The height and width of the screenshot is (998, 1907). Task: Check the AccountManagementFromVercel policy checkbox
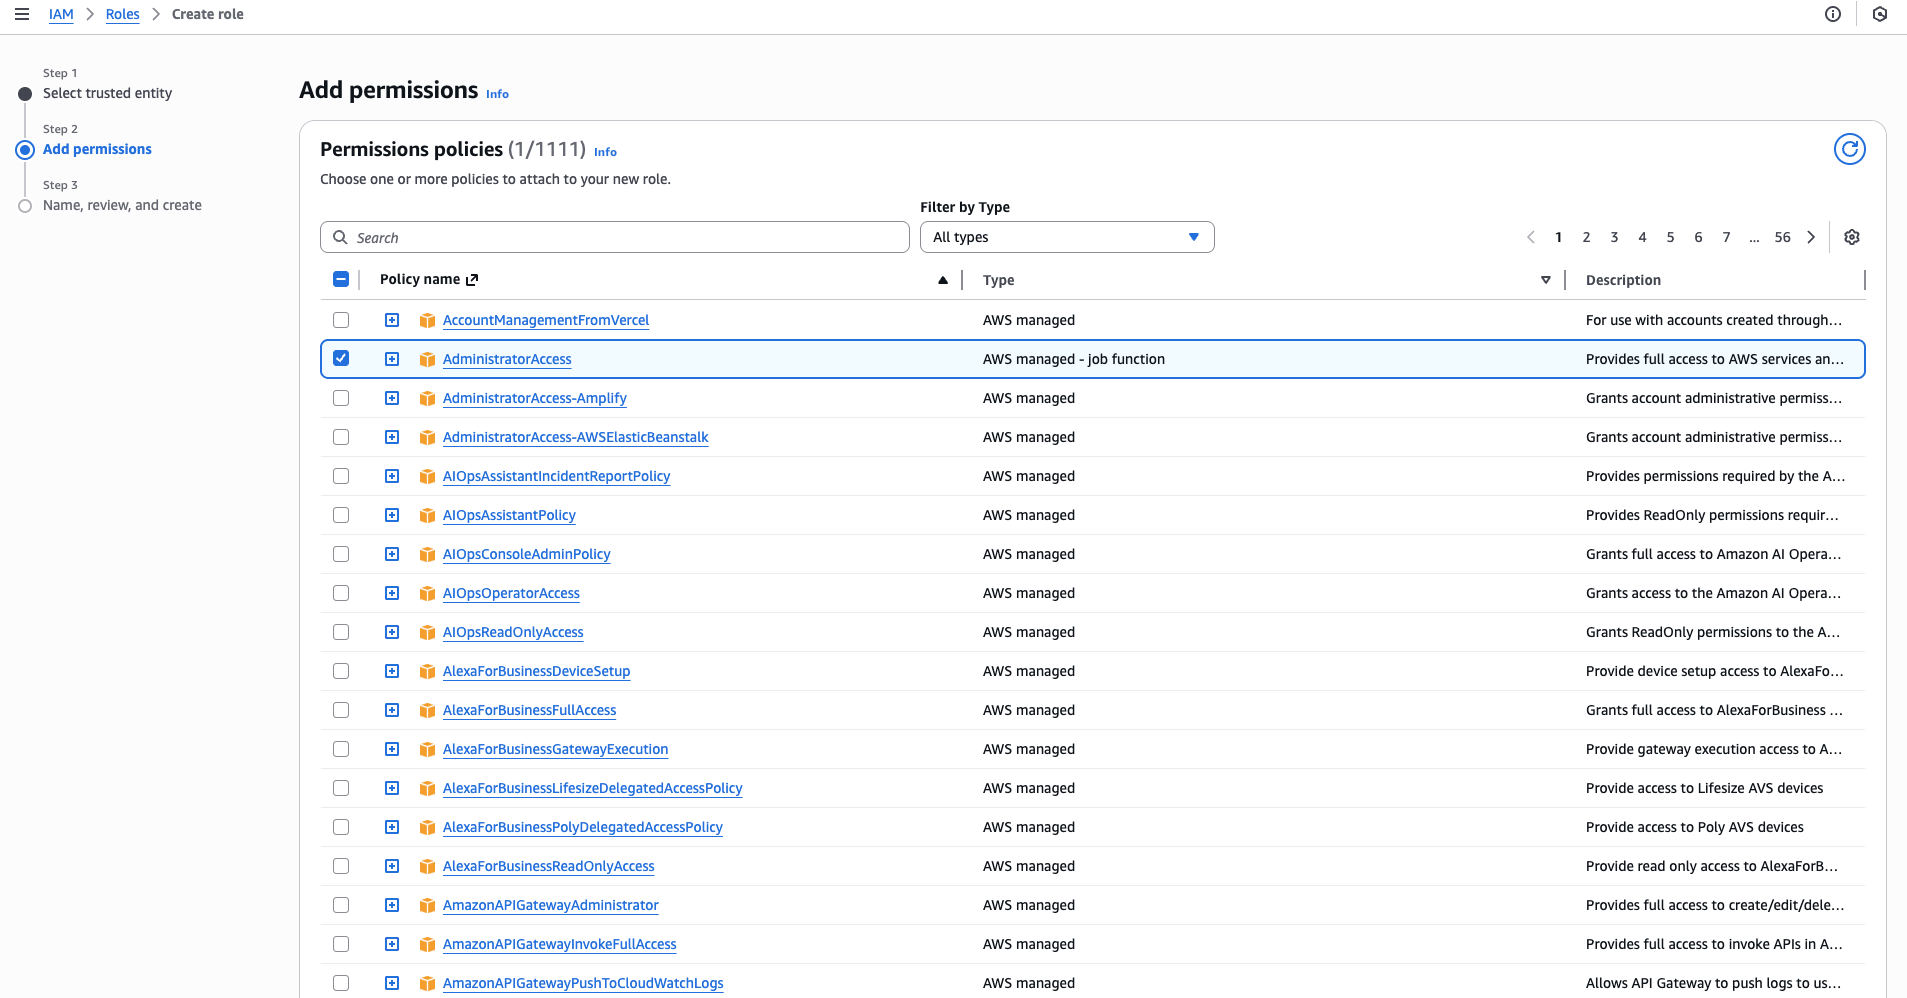tap(341, 320)
